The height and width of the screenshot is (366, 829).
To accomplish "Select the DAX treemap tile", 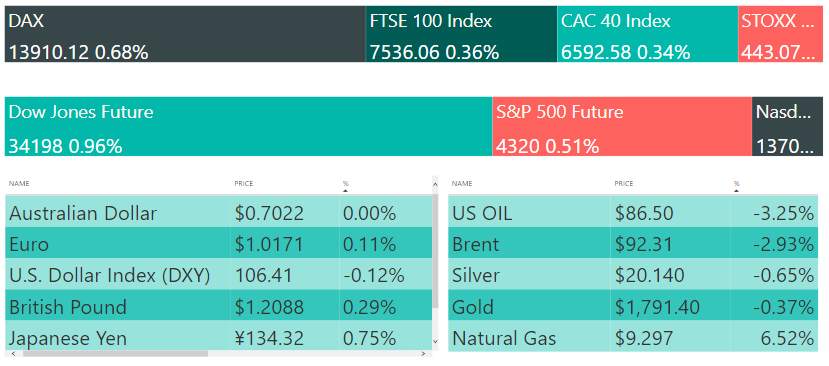I will coord(185,34).
